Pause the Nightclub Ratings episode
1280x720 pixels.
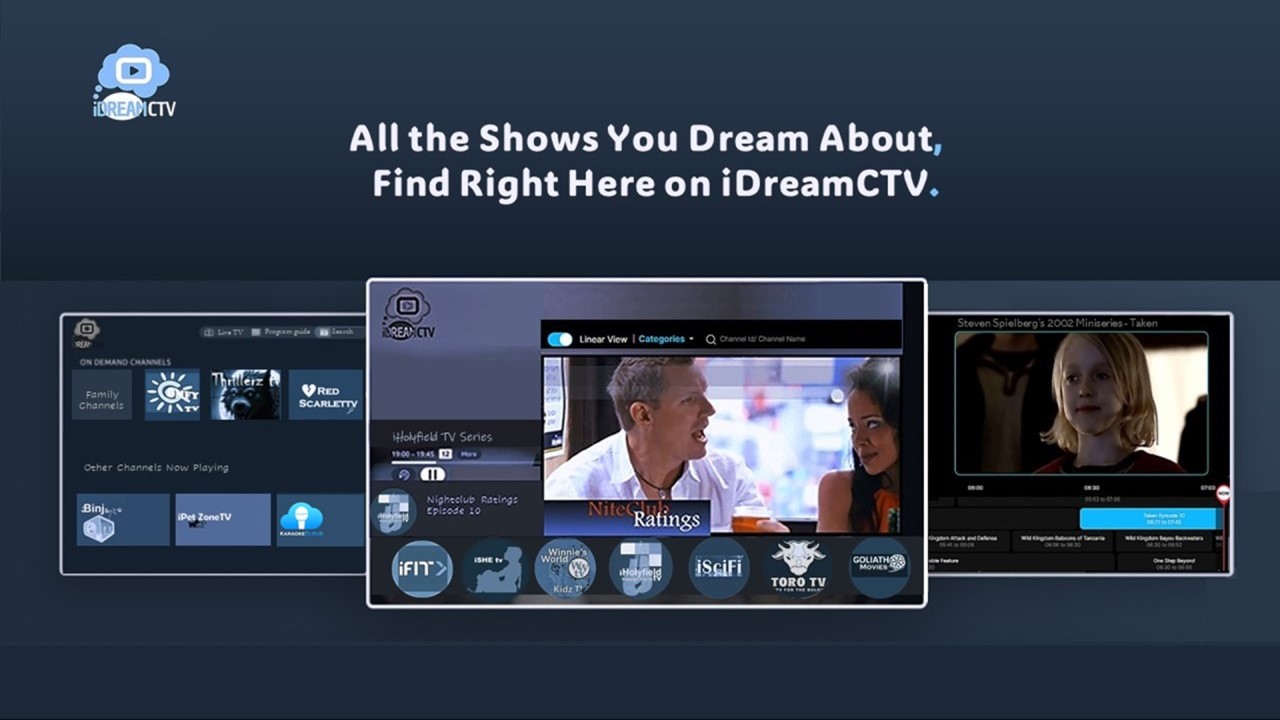pos(432,475)
